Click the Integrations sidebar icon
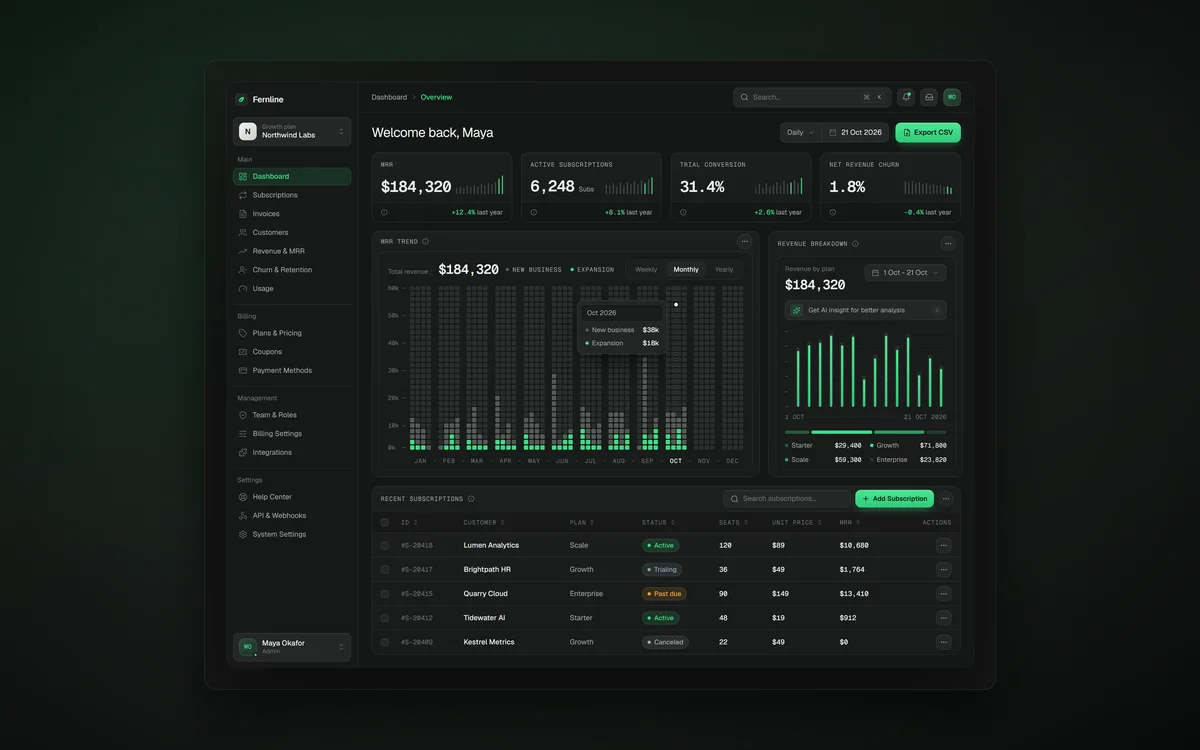1200x750 pixels. pos(243,452)
